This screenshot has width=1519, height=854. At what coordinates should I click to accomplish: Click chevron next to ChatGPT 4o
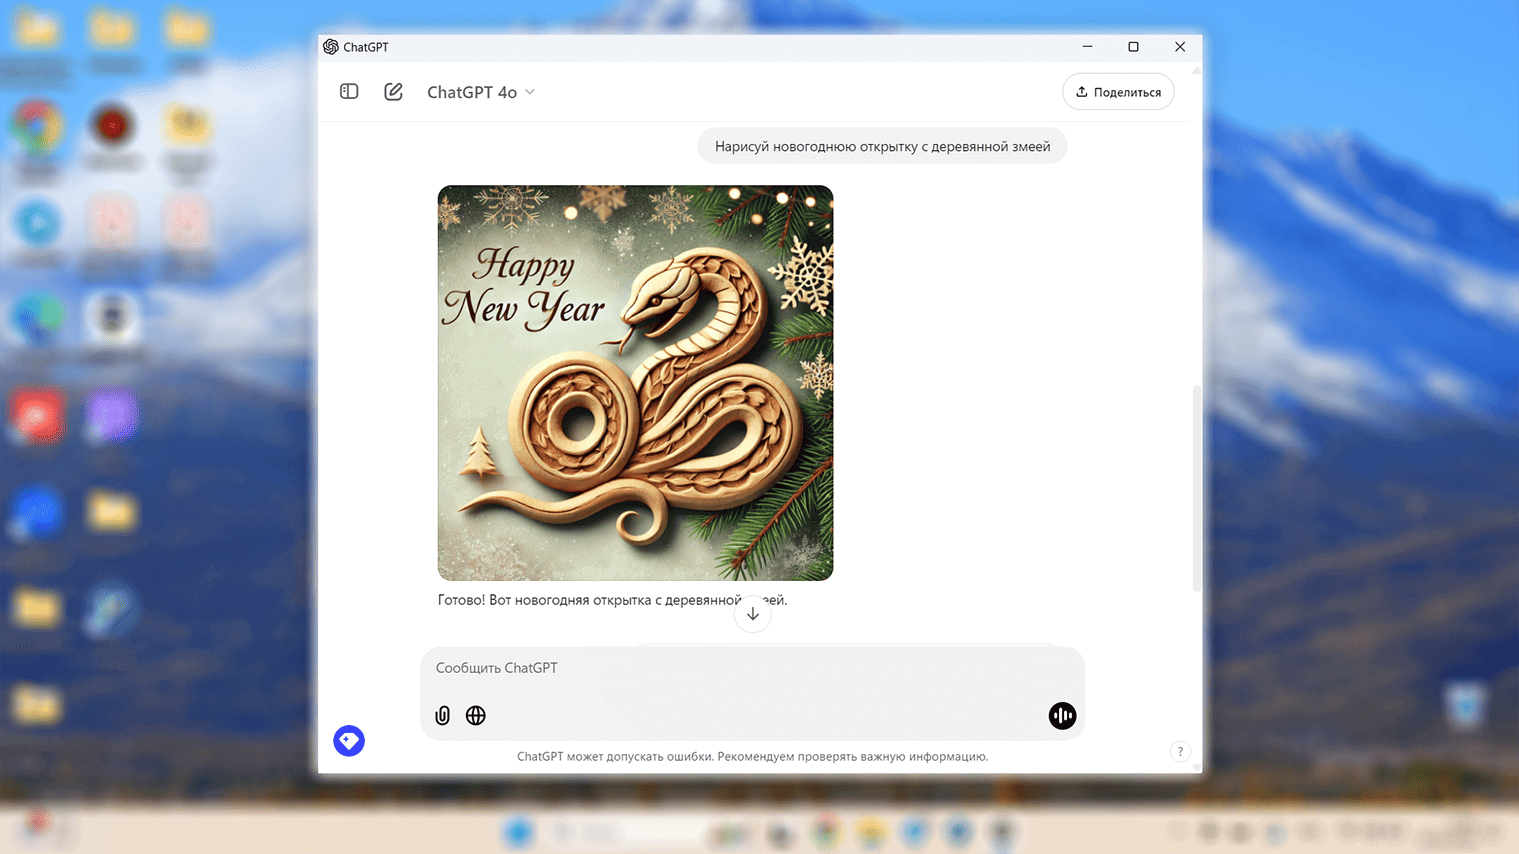pos(530,92)
